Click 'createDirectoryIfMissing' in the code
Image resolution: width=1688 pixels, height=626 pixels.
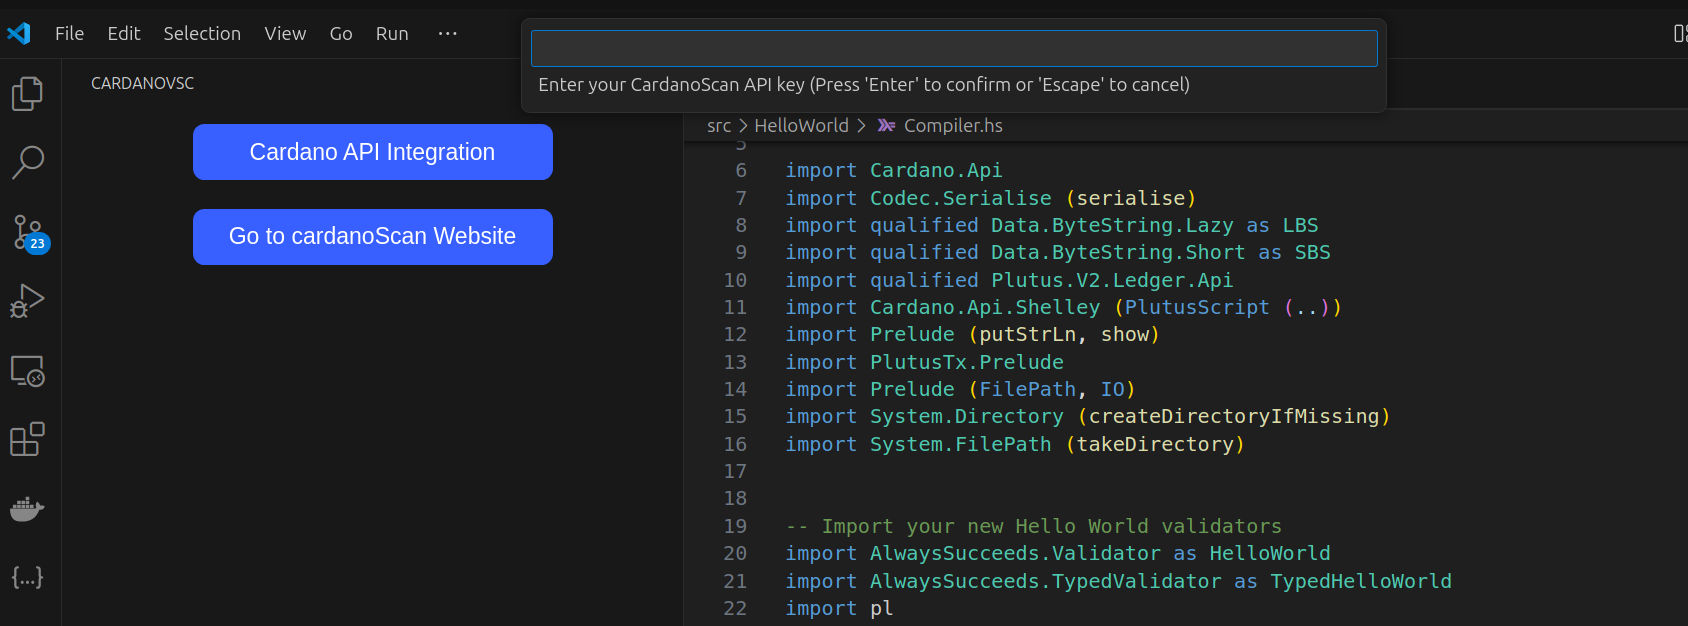coord(1234,417)
